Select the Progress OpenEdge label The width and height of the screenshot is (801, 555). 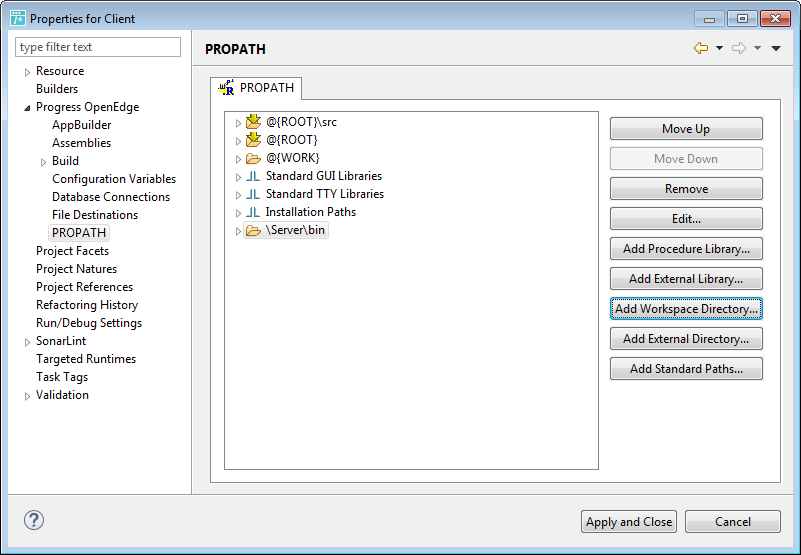click(x=87, y=107)
